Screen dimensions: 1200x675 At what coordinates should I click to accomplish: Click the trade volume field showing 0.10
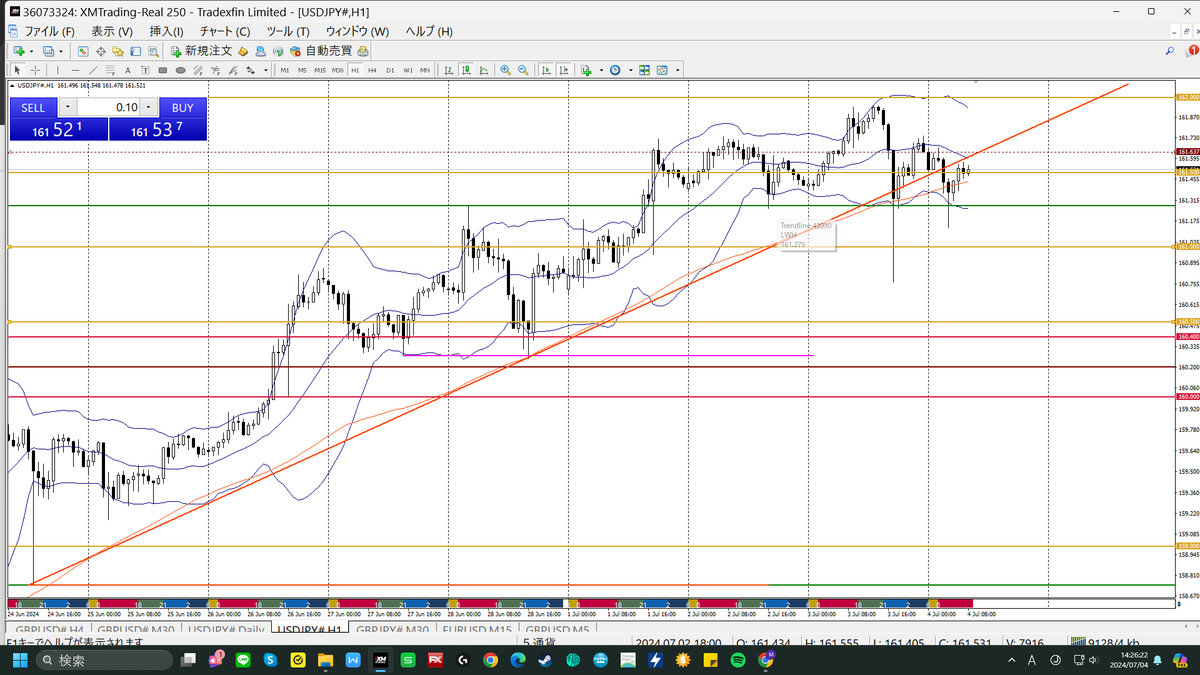(x=108, y=107)
